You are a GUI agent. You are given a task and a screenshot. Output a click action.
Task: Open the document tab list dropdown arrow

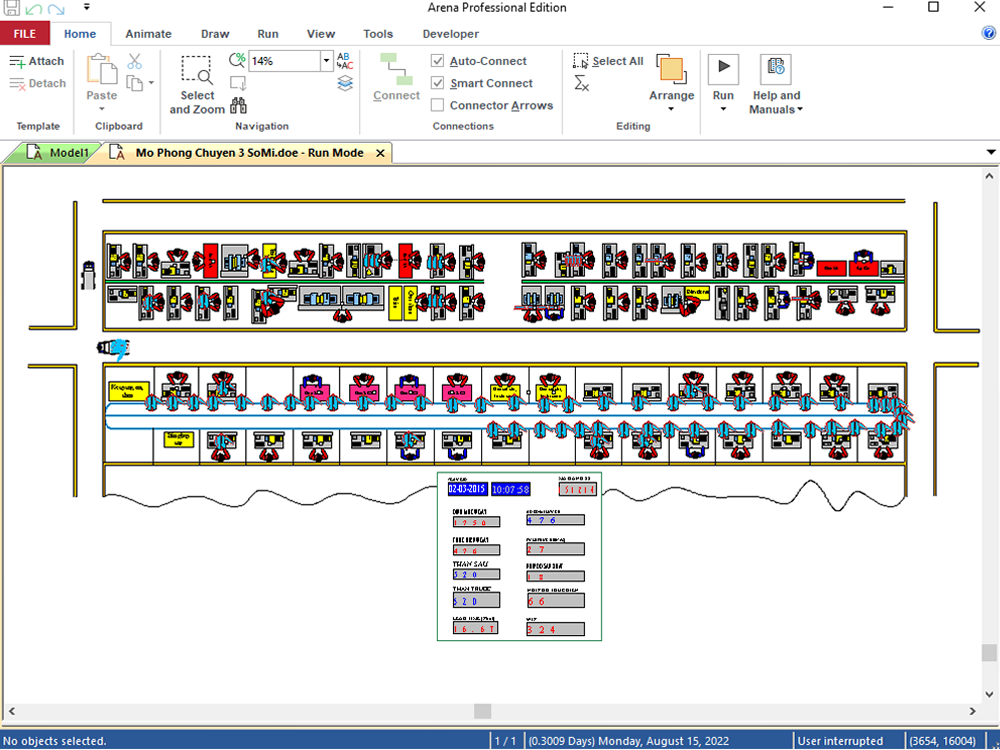pyautogui.click(x=991, y=153)
